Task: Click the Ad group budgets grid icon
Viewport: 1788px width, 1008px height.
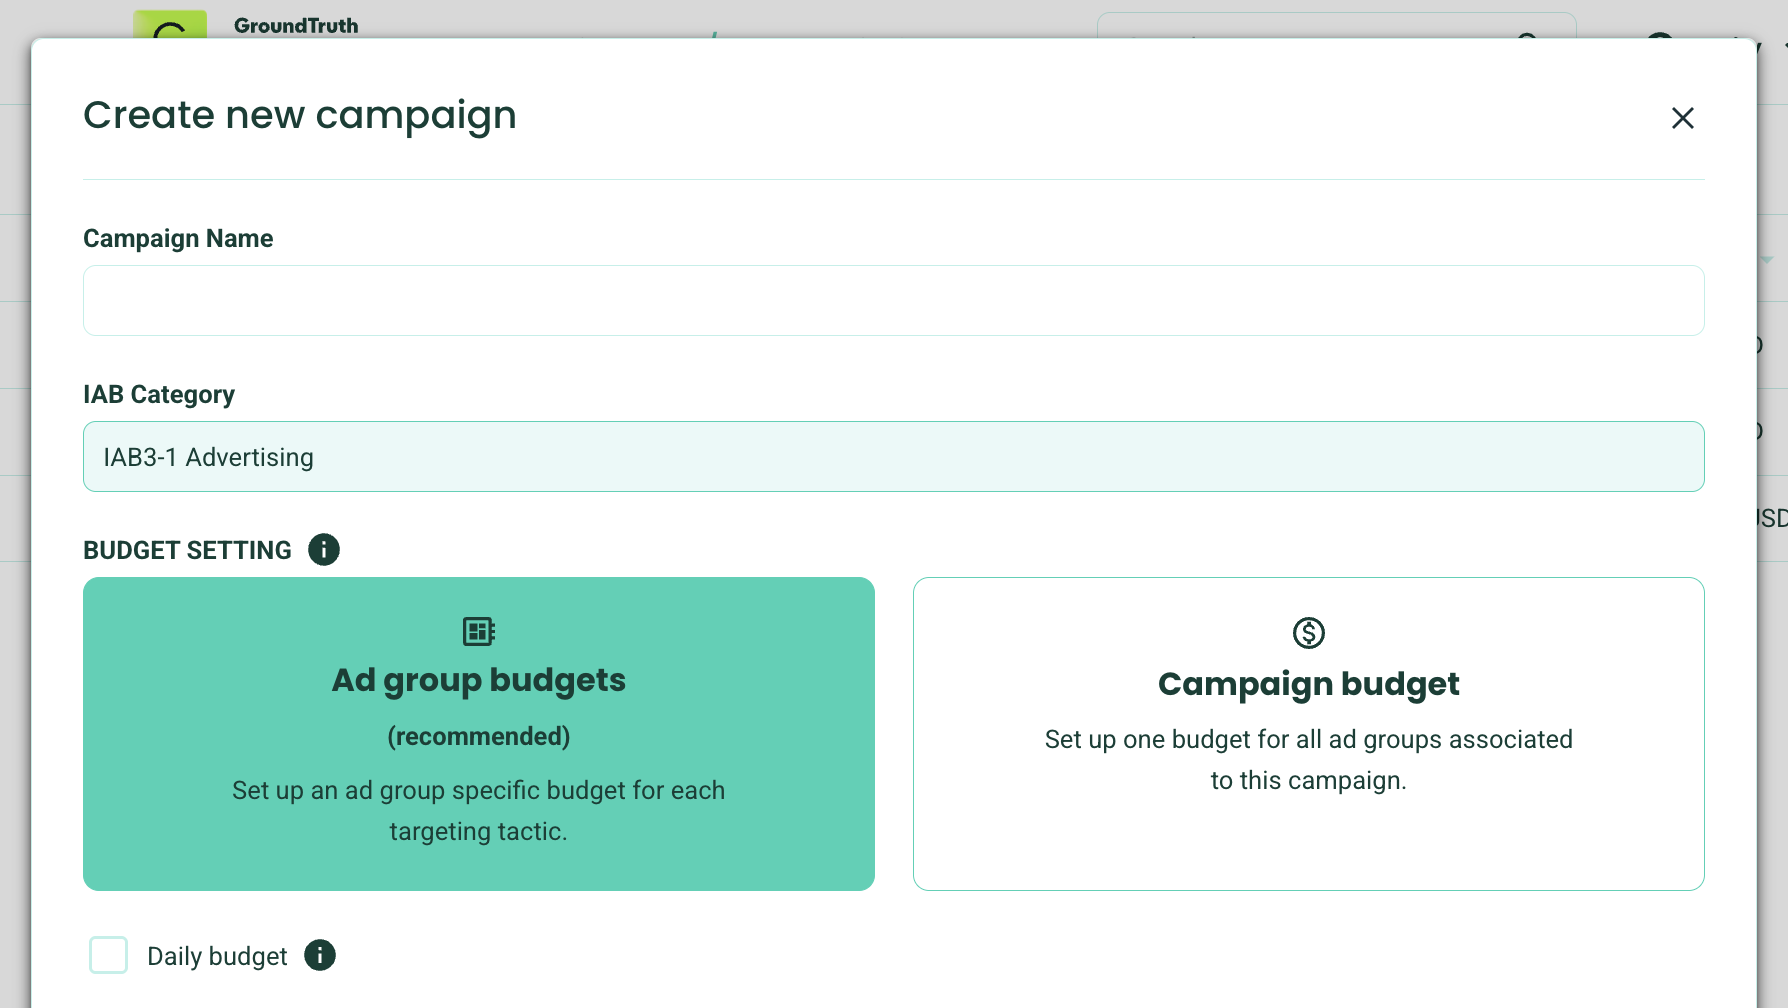Action: (x=479, y=631)
